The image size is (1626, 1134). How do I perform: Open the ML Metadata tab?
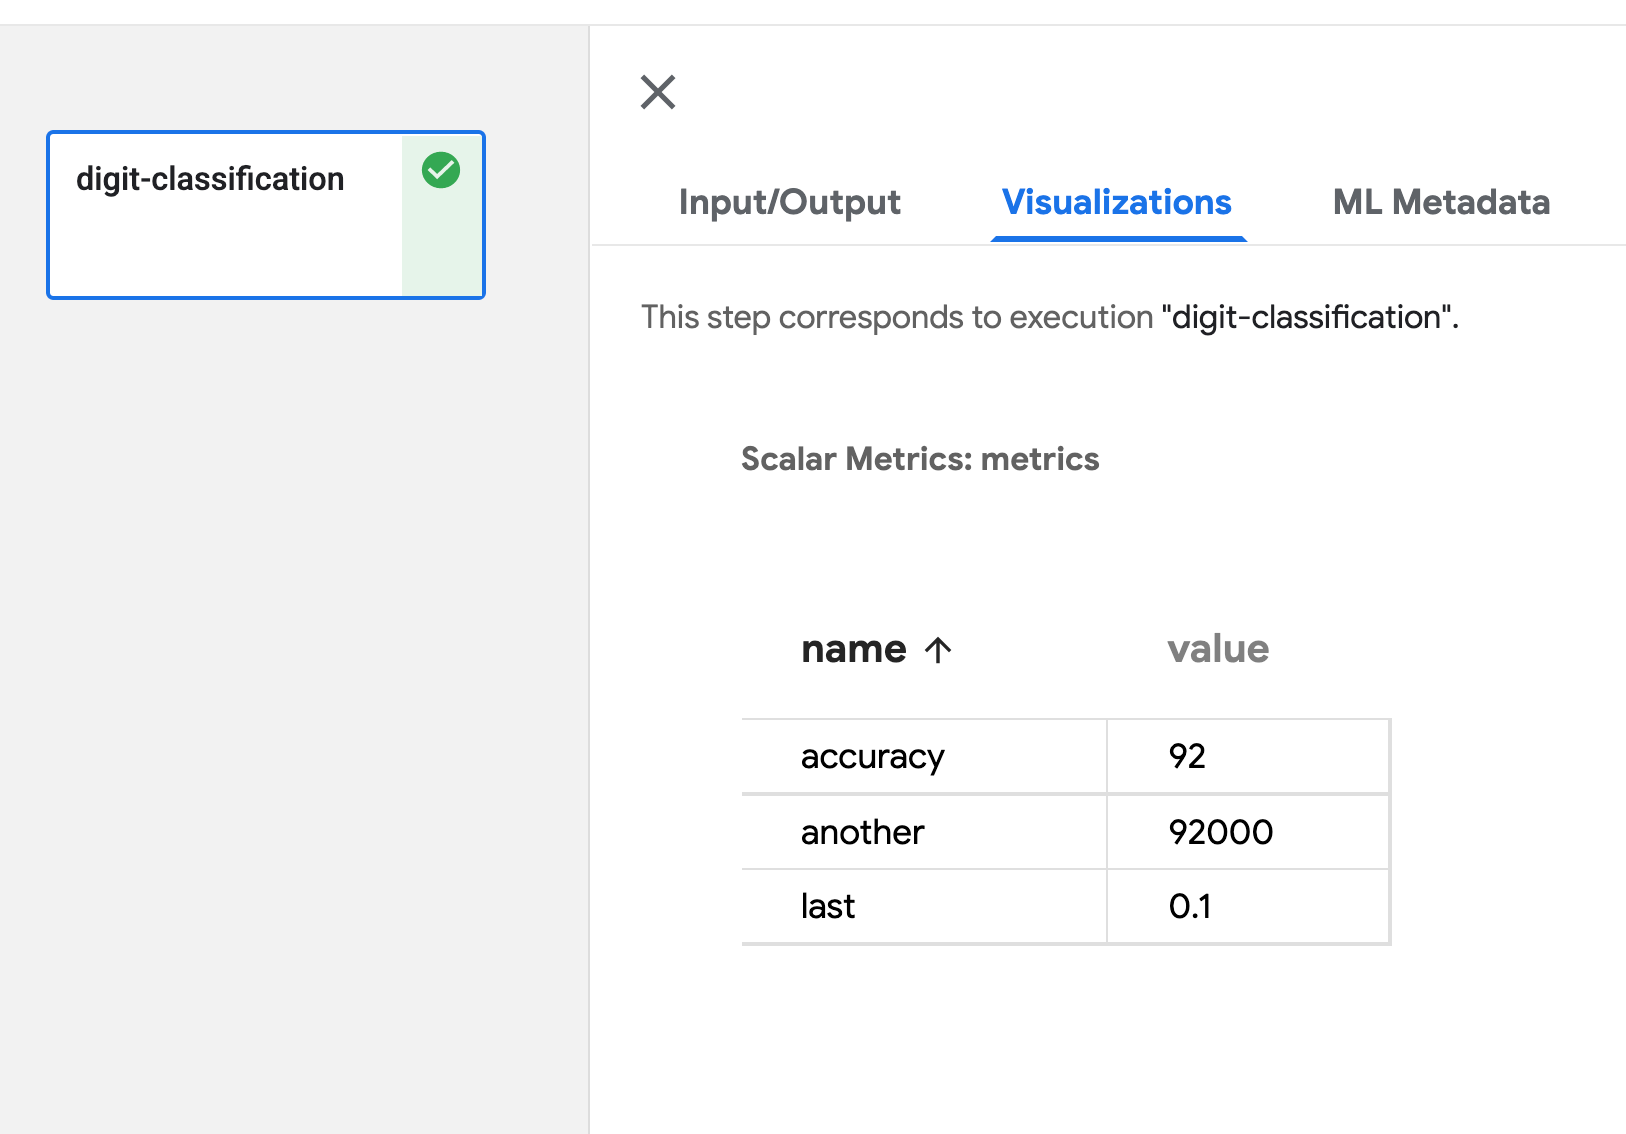[x=1441, y=203]
